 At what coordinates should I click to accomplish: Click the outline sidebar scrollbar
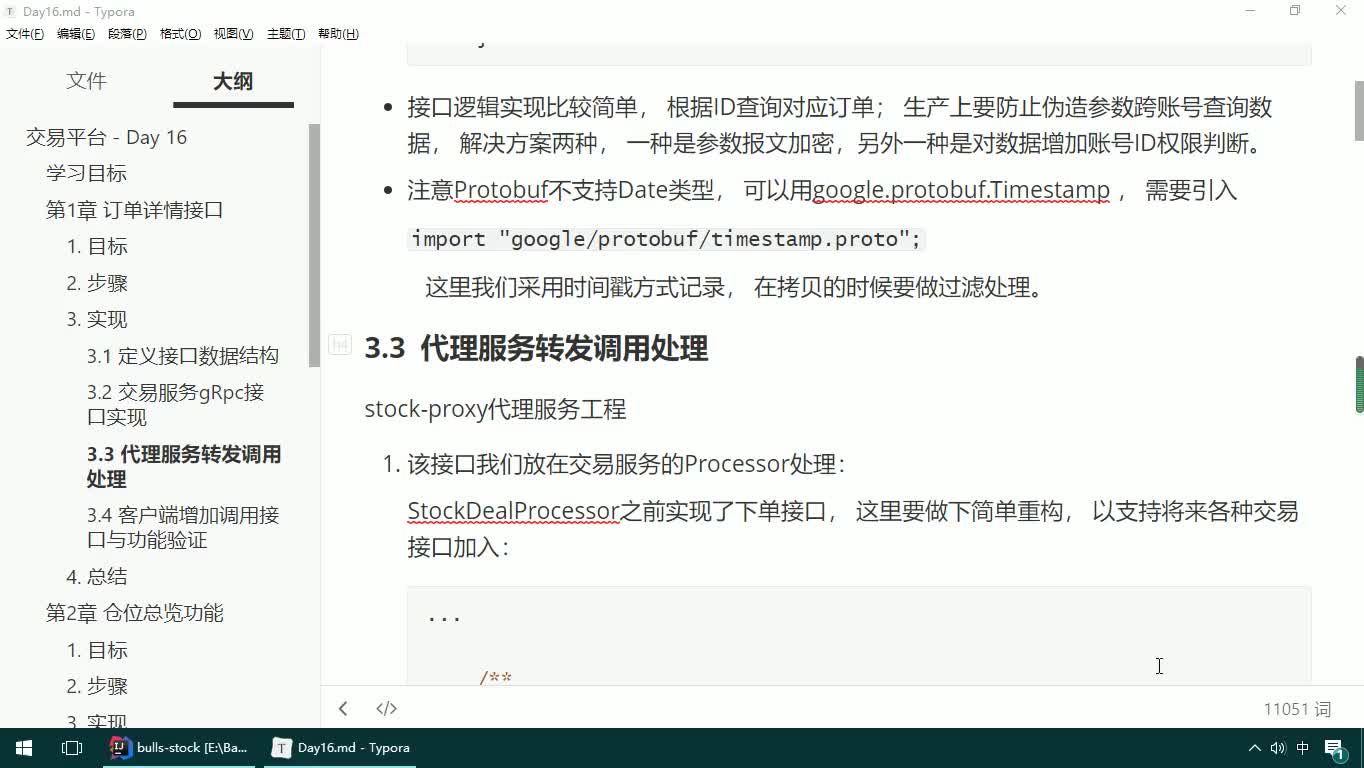click(x=314, y=246)
